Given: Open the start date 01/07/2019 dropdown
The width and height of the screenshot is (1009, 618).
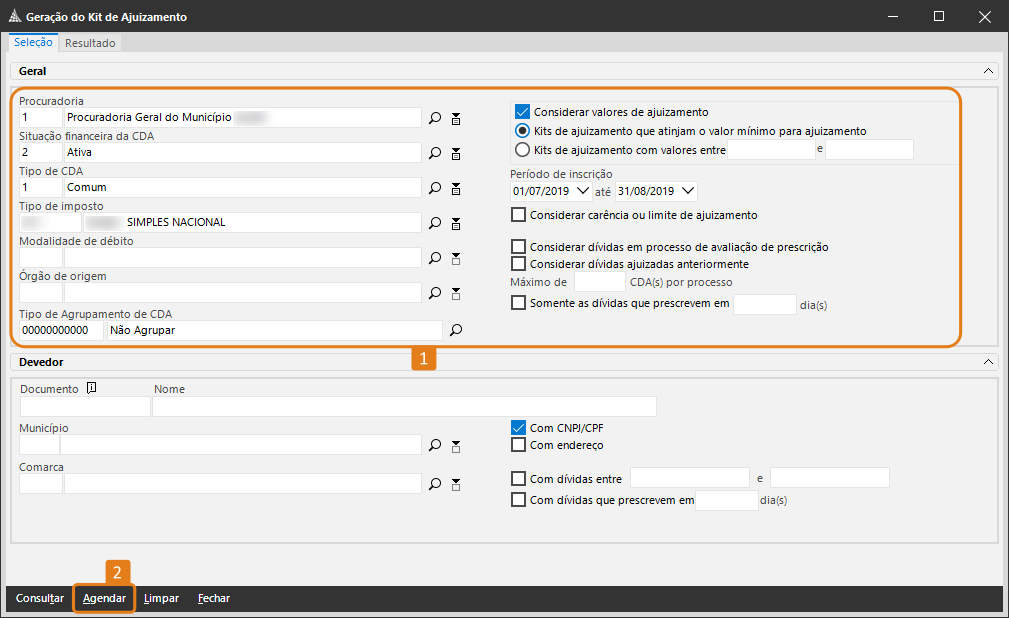Looking at the screenshot, I should (584, 191).
